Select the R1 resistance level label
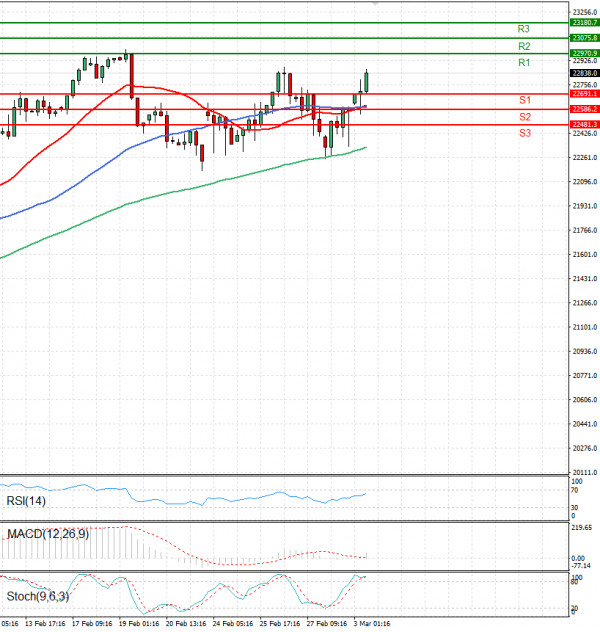 click(524, 63)
